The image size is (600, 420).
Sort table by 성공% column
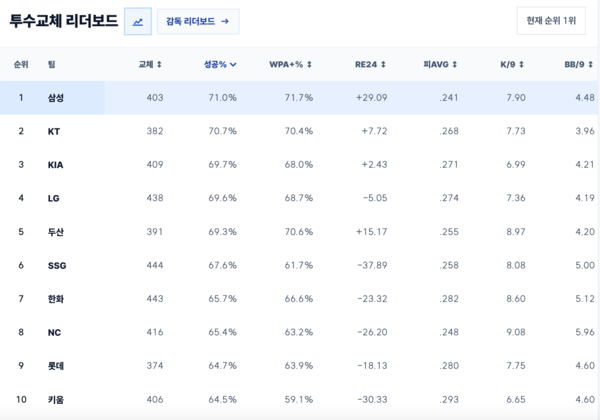pos(220,64)
